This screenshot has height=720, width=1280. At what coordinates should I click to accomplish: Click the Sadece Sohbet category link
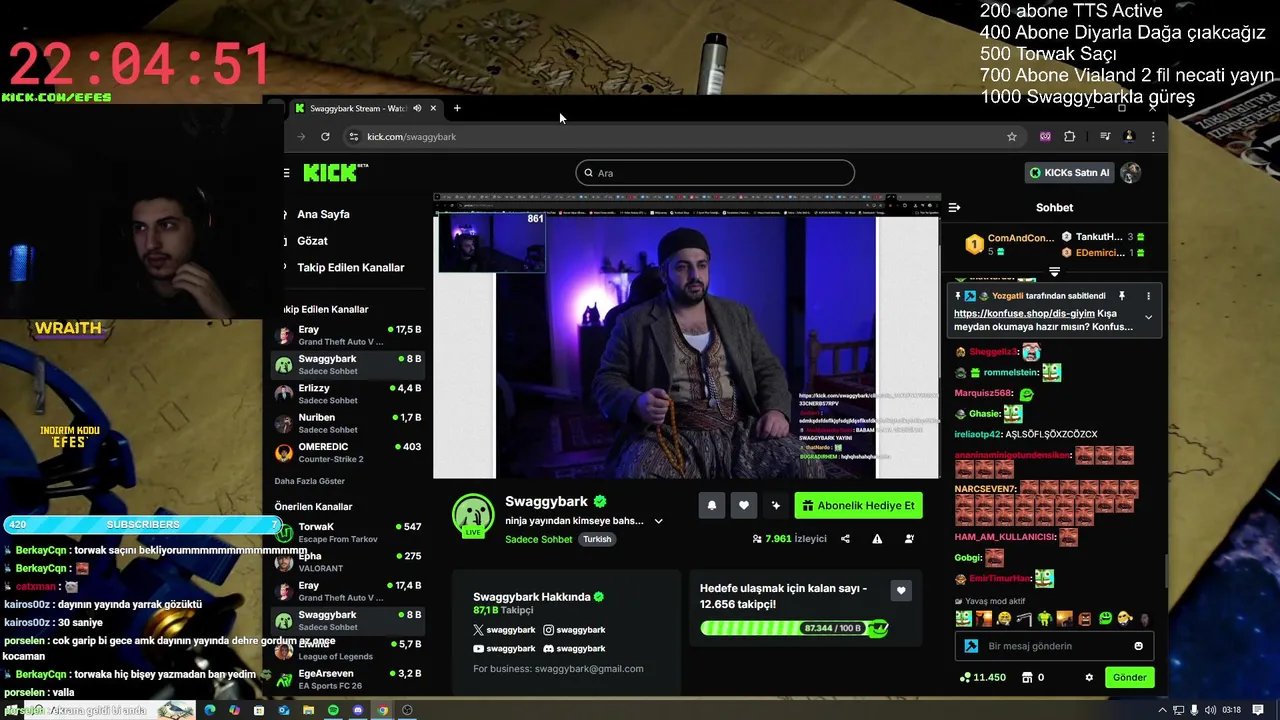click(x=538, y=539)
